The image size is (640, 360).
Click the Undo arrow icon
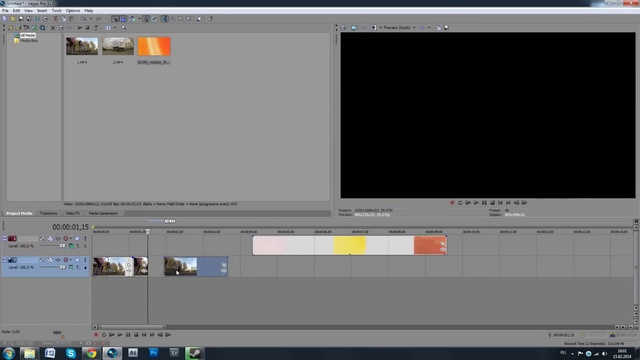(84, 19)
